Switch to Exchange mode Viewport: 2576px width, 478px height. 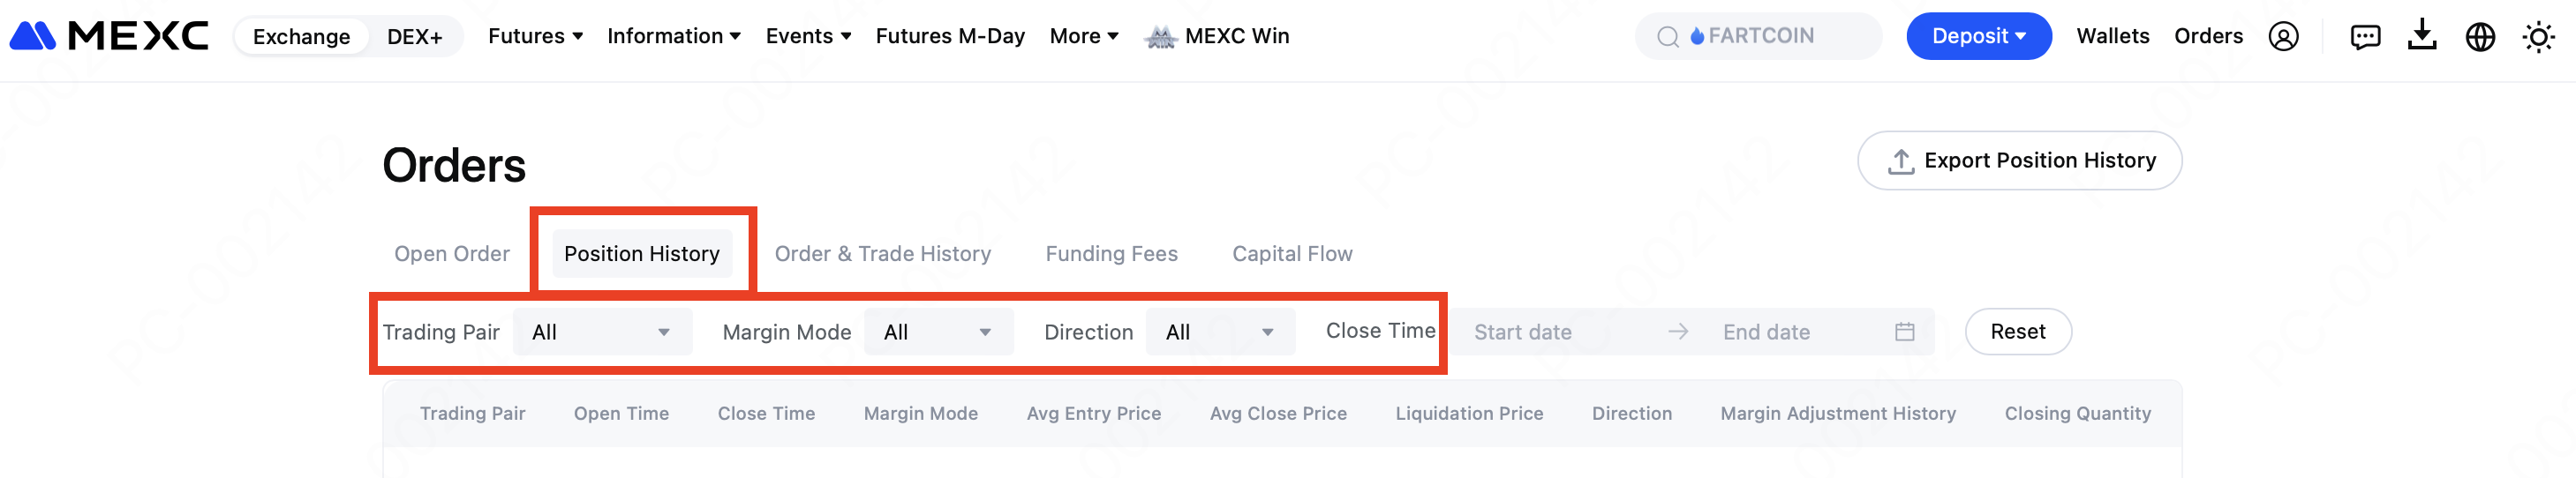[301, 37]
